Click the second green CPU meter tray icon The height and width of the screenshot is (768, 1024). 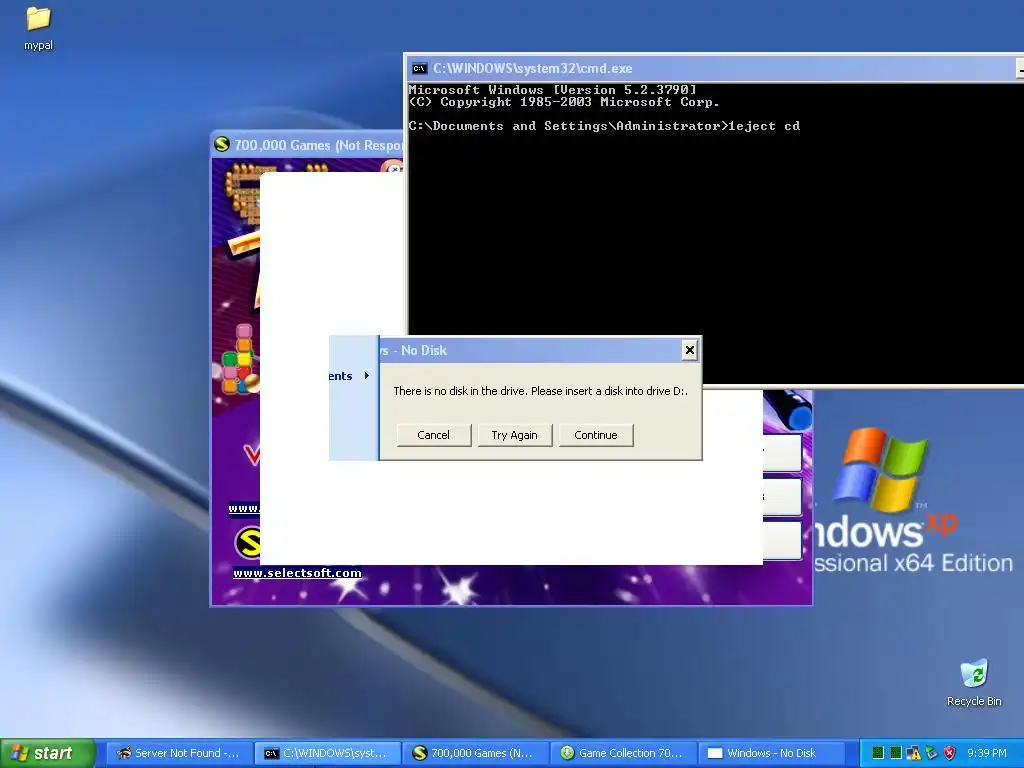pyautogui.click(x=896, y=753)
